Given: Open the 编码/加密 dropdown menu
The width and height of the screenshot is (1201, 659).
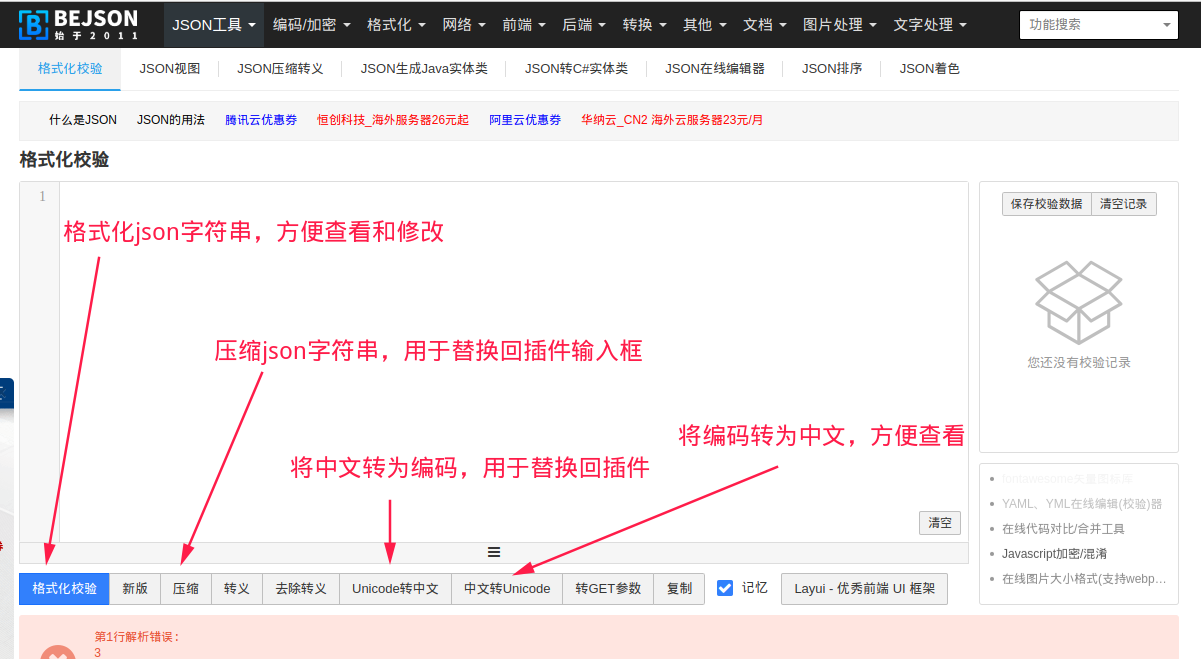Looking at the screenshot, I should [310, 24].
